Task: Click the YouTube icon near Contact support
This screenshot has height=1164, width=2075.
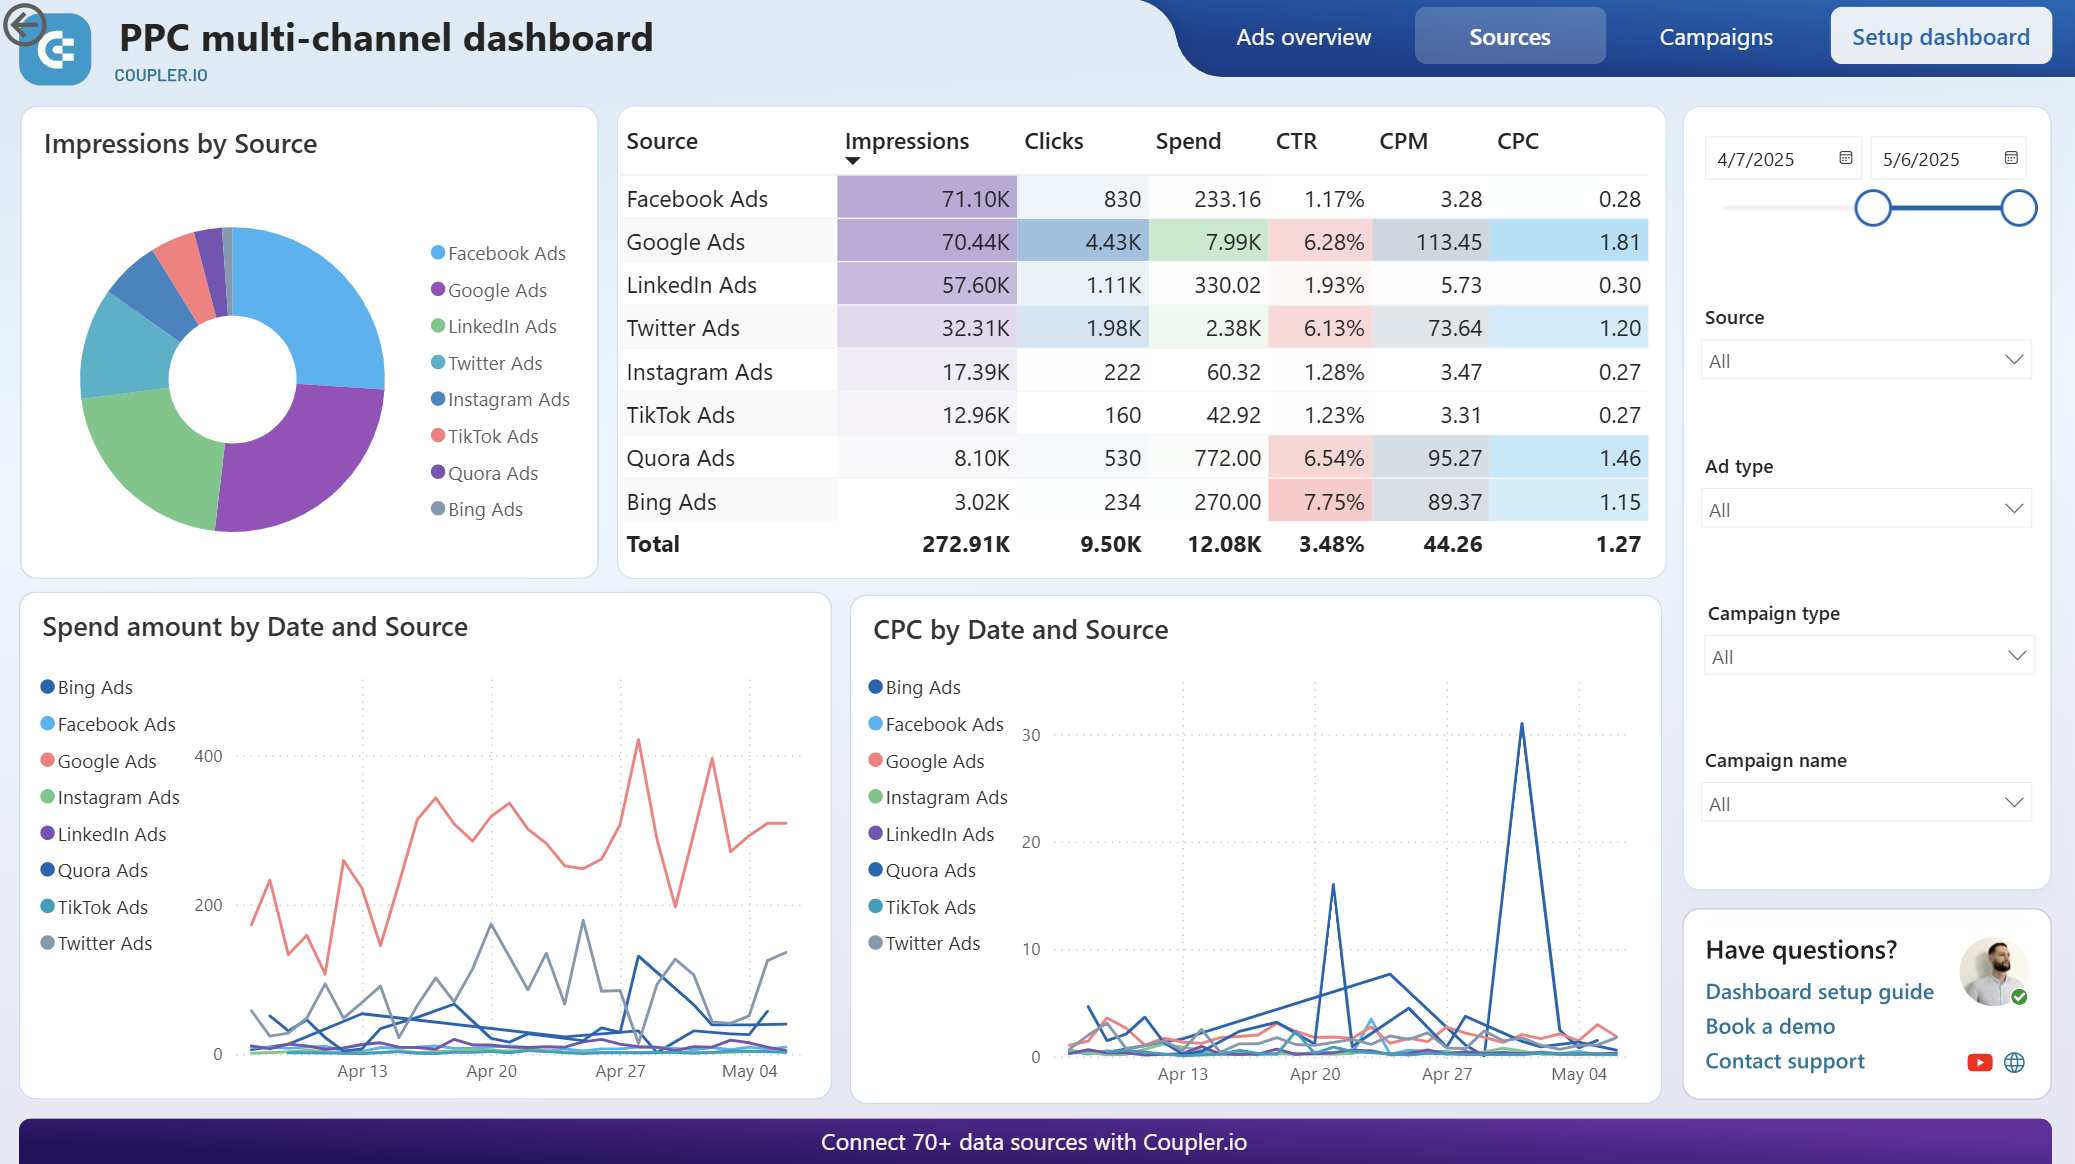Action: point(1980,1062)
